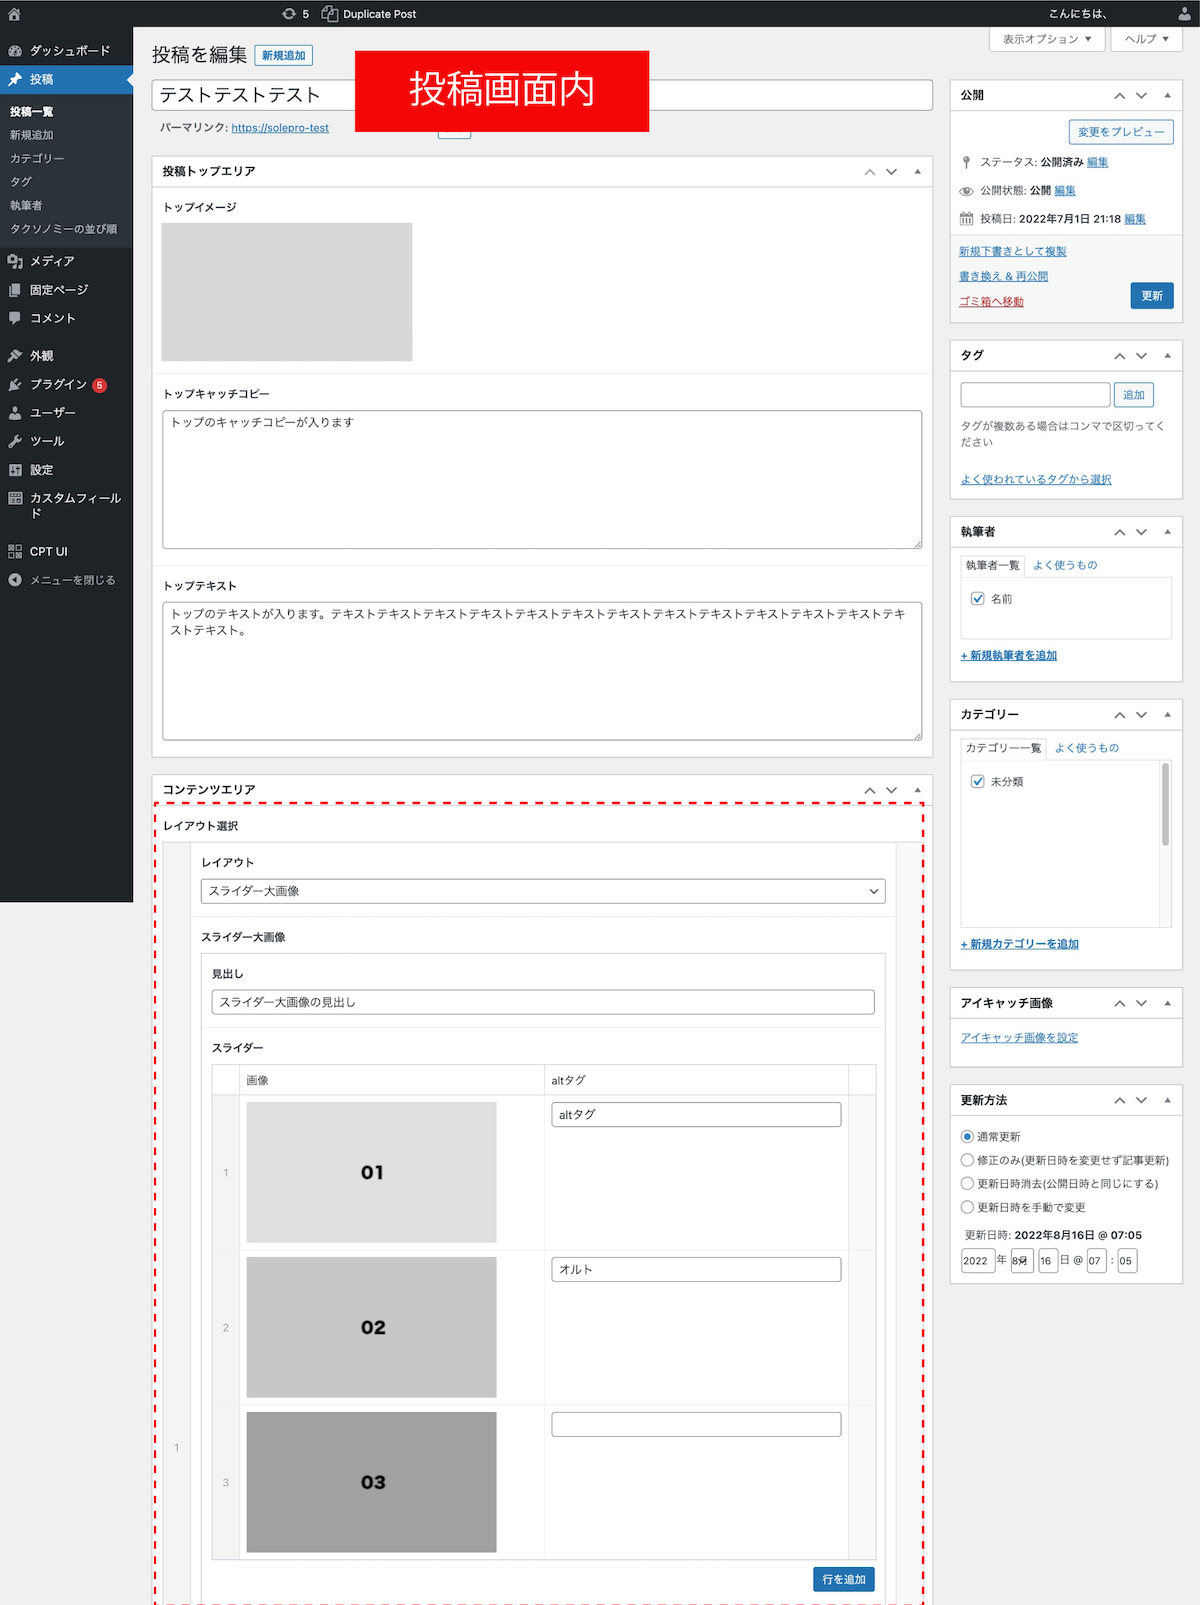Select 更新日時を手動で変更 radio option
1200x1605 pixels.
tap(967, 1207)
